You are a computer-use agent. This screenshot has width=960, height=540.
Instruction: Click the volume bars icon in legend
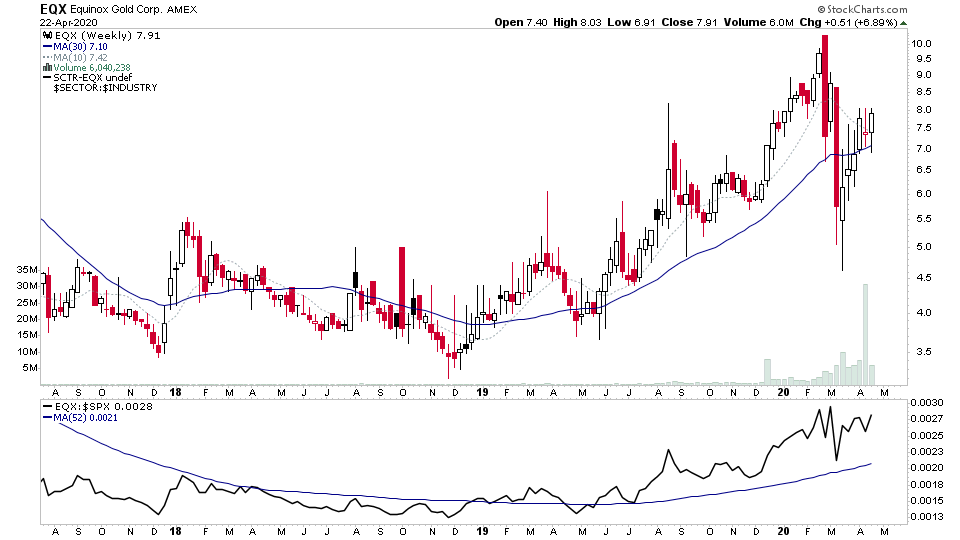point(47,67)
